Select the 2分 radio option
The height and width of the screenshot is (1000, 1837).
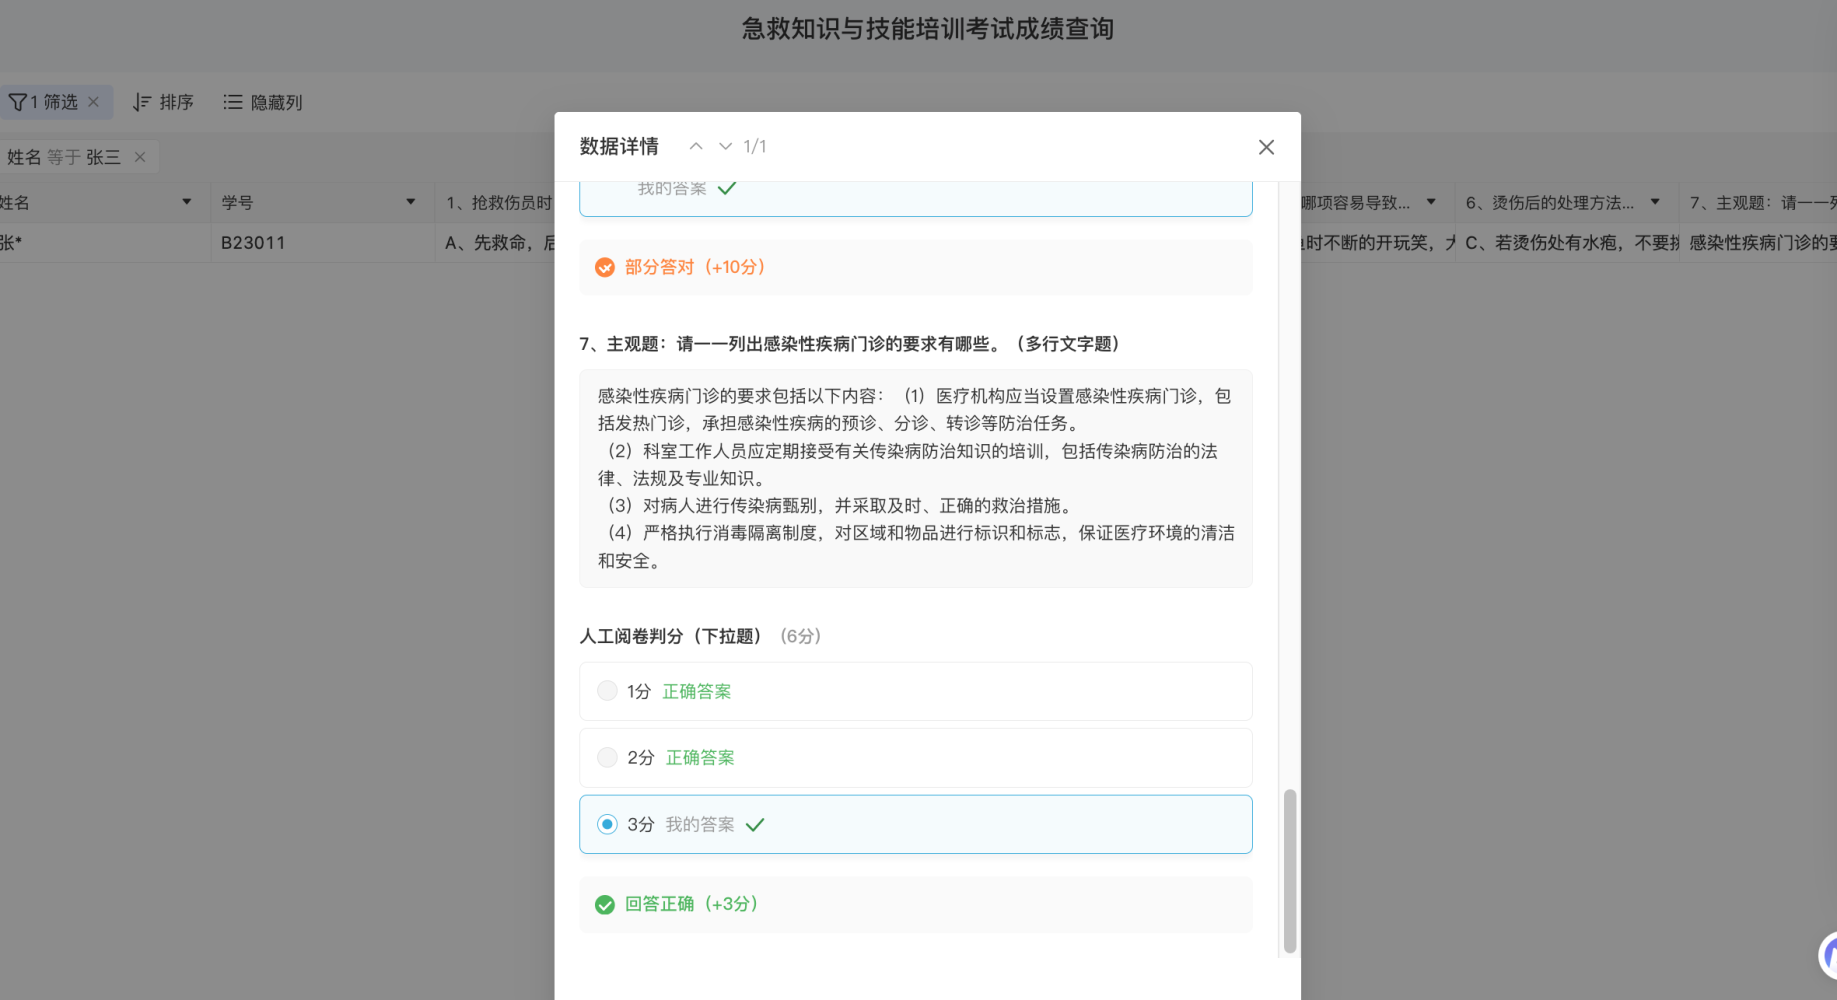(607, 757)
